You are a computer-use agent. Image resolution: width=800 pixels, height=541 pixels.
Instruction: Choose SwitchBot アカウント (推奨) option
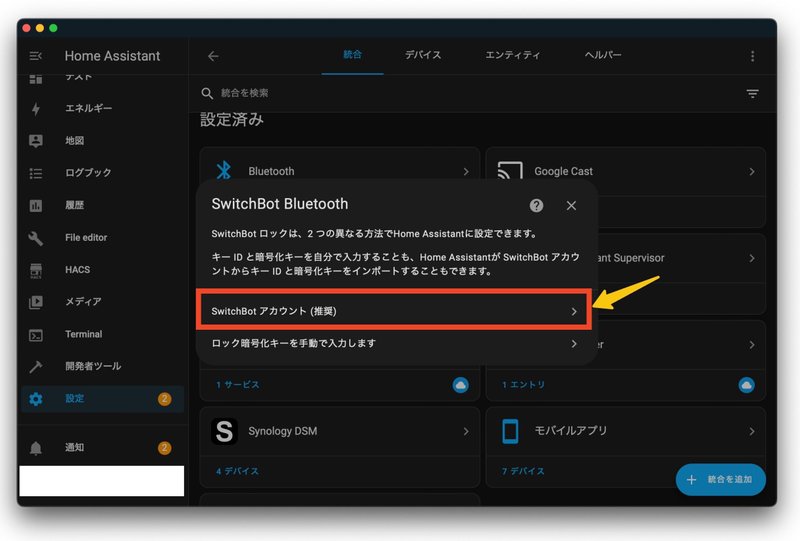point(394,311)
